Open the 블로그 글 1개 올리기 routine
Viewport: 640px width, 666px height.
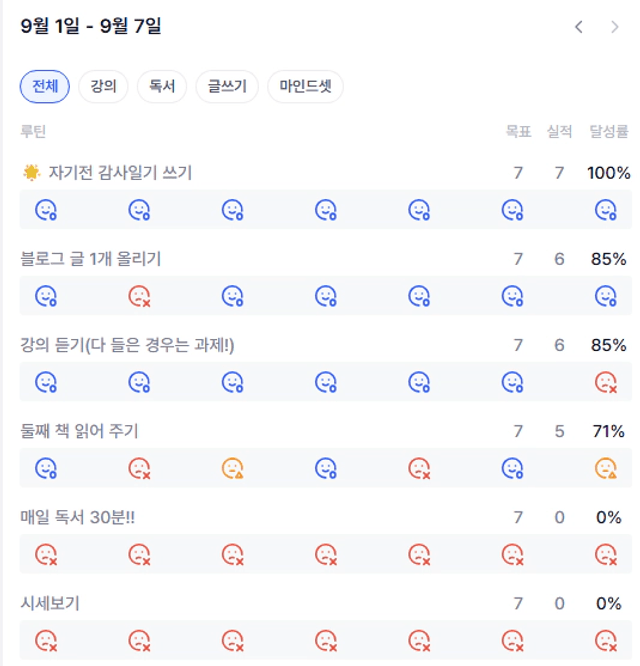point(91,259)
